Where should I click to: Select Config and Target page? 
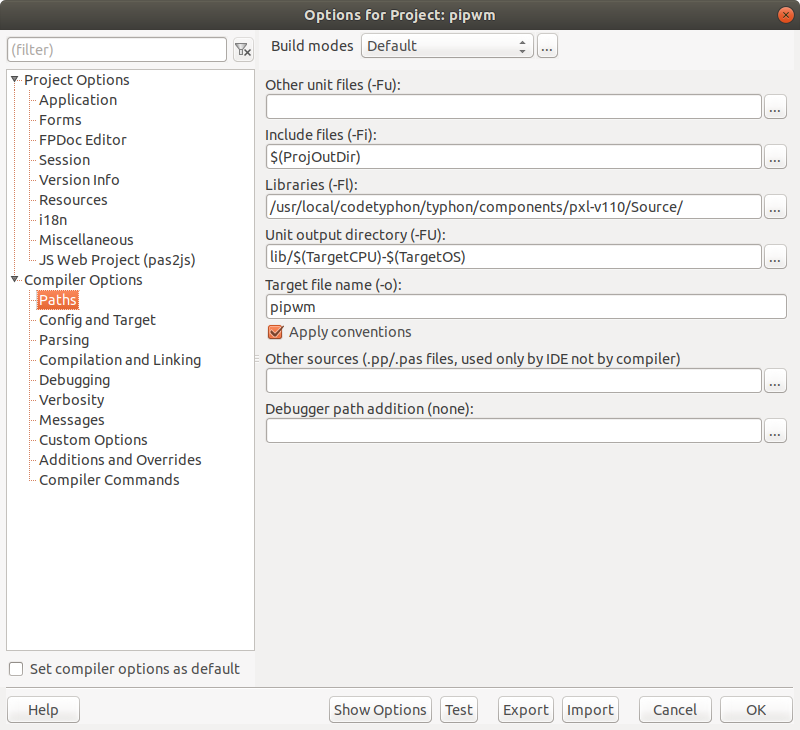tap(97, 320)
